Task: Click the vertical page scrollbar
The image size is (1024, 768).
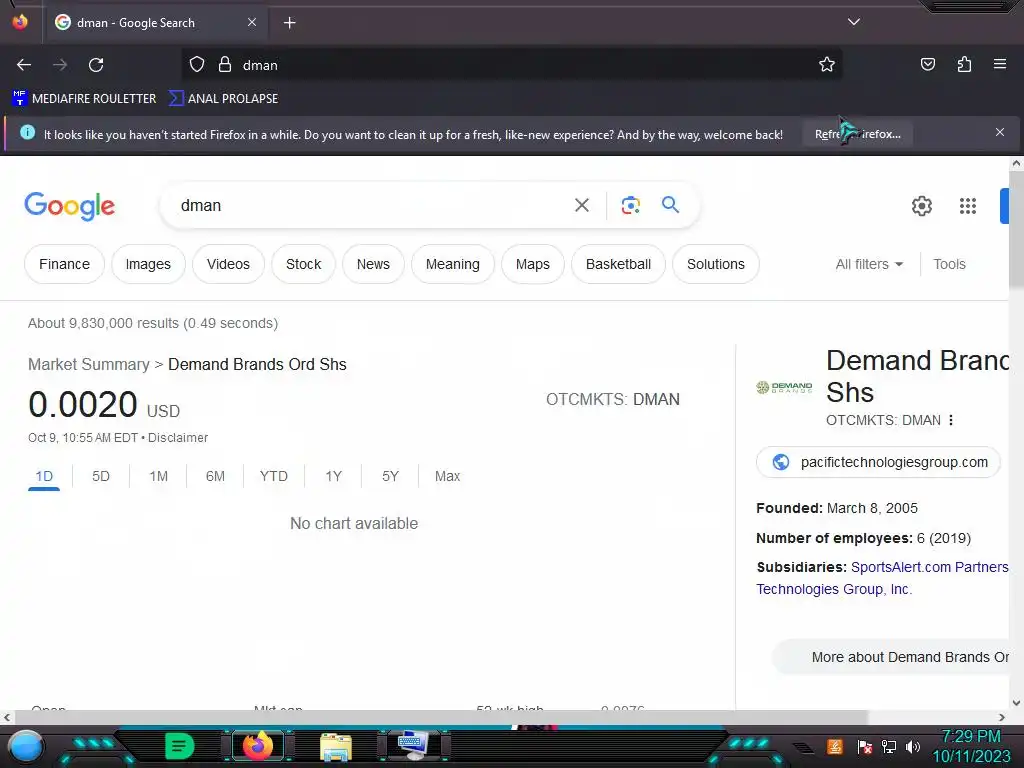Action: click(1016, 229)
